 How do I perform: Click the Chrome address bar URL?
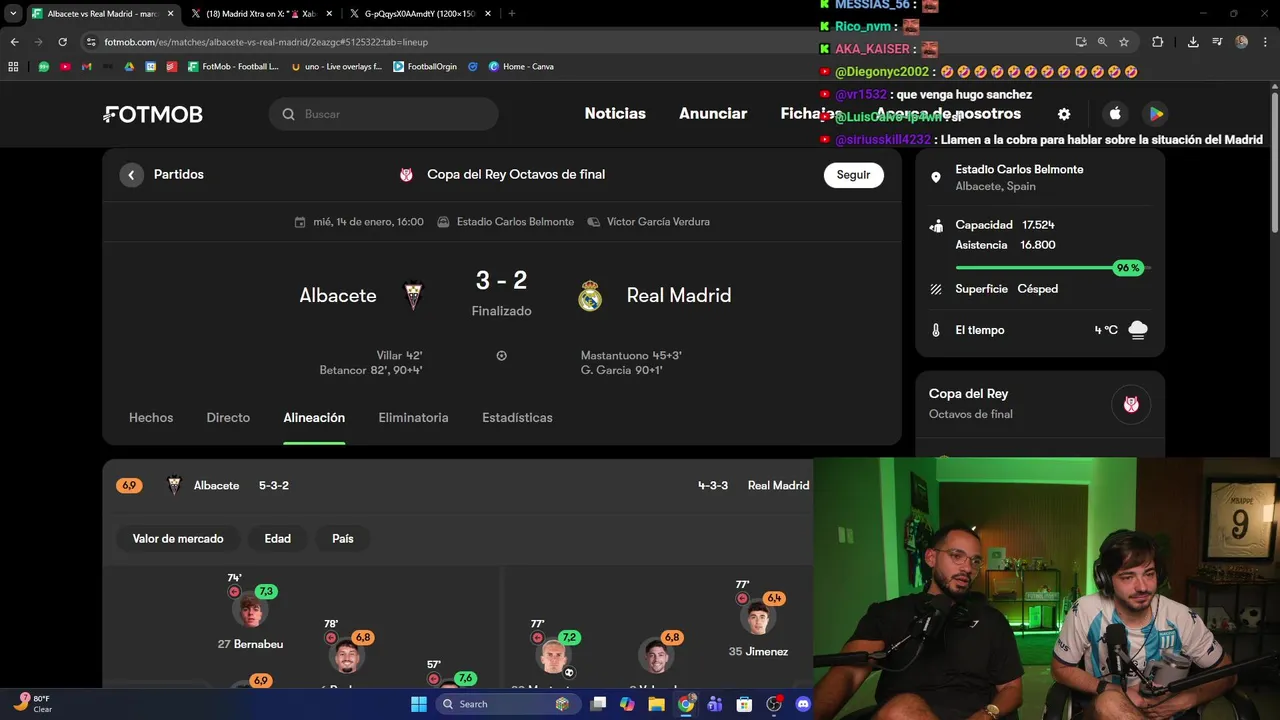tap(265, 42)
